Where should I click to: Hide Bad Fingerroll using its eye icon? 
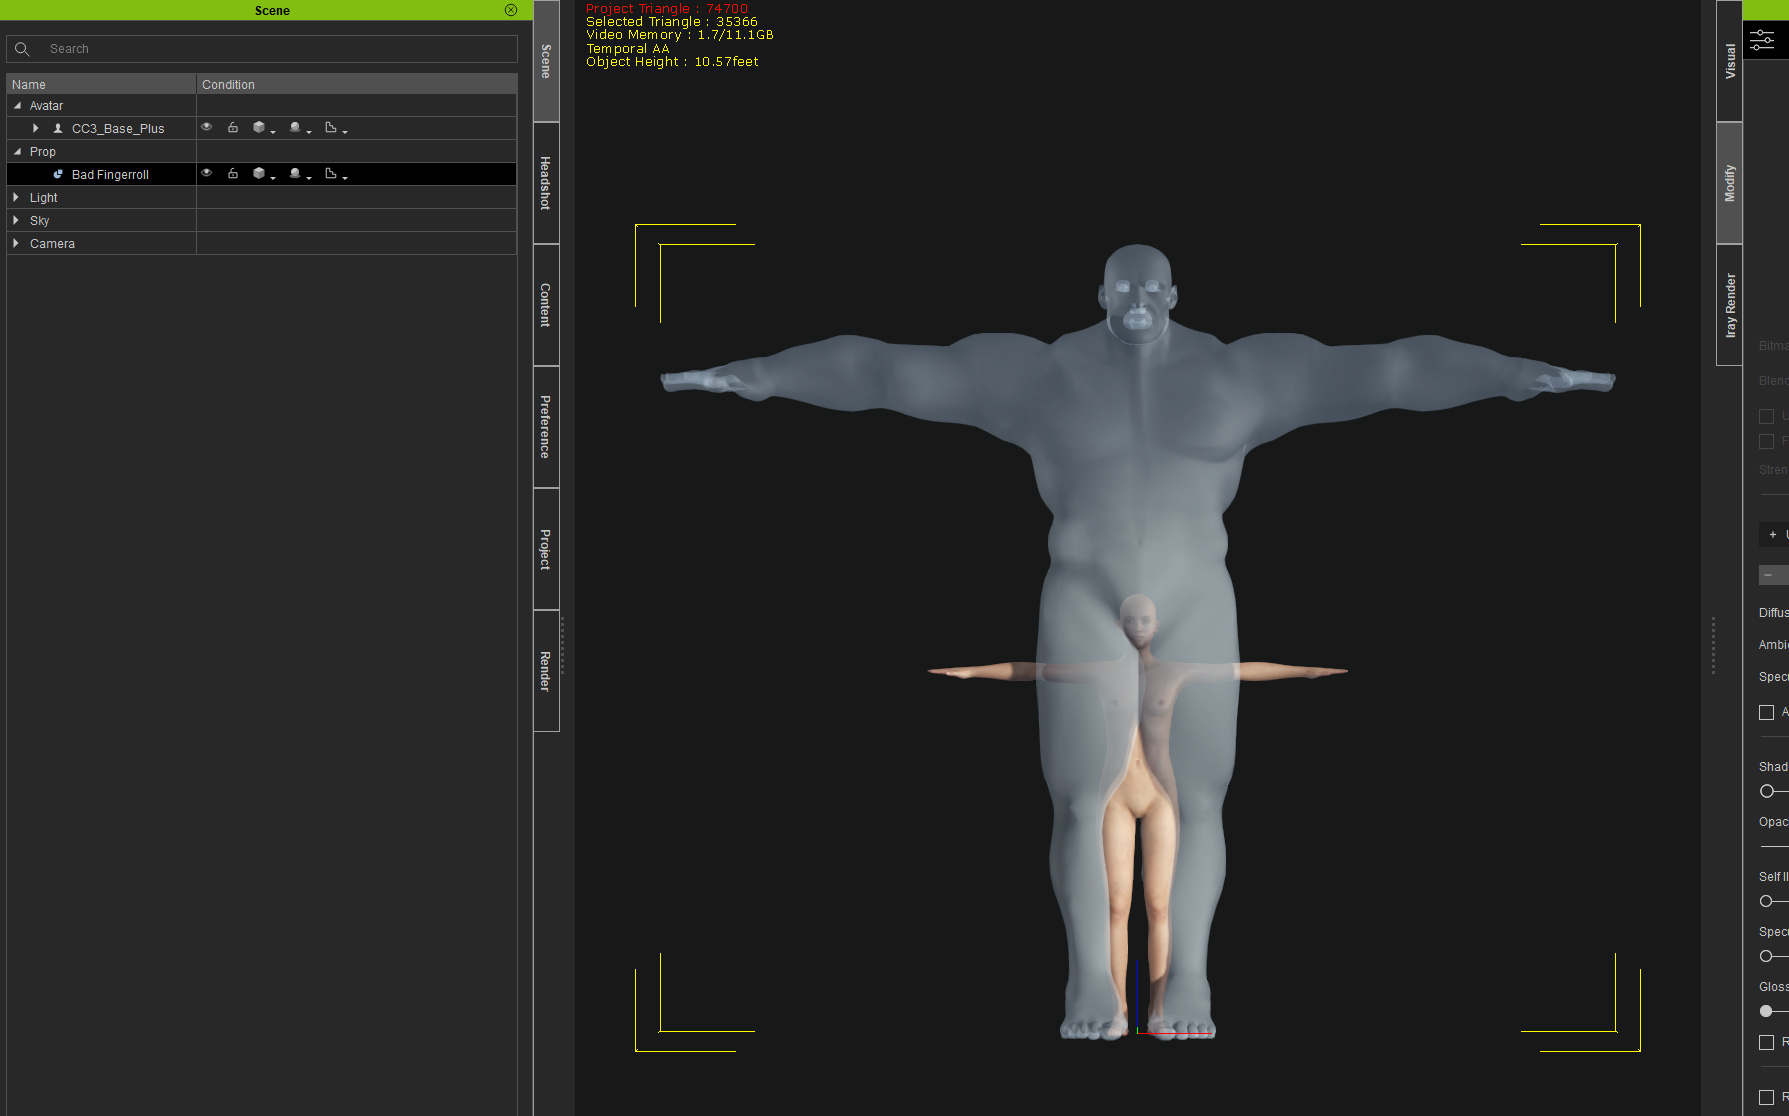[x=207, y=173]
